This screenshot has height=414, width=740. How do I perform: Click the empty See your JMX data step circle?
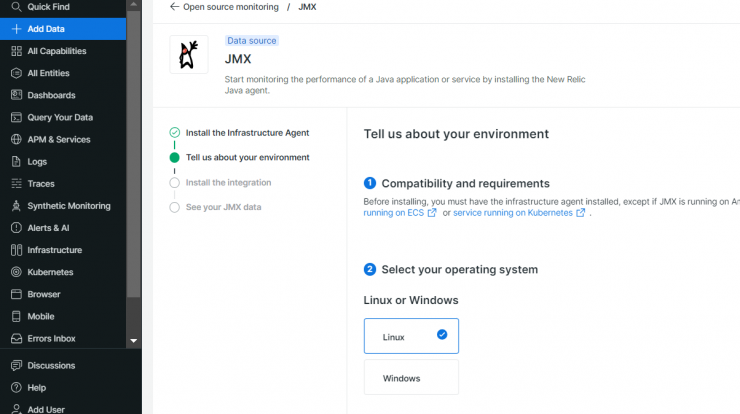[x=175, y=207]
